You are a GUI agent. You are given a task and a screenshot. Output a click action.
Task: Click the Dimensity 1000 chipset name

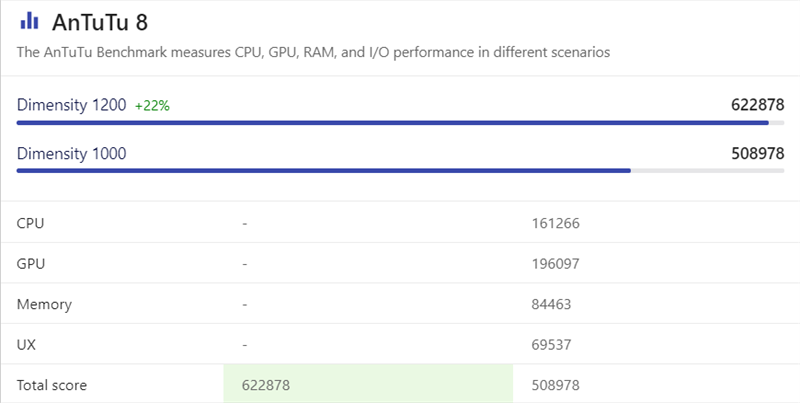coord(72,153)
